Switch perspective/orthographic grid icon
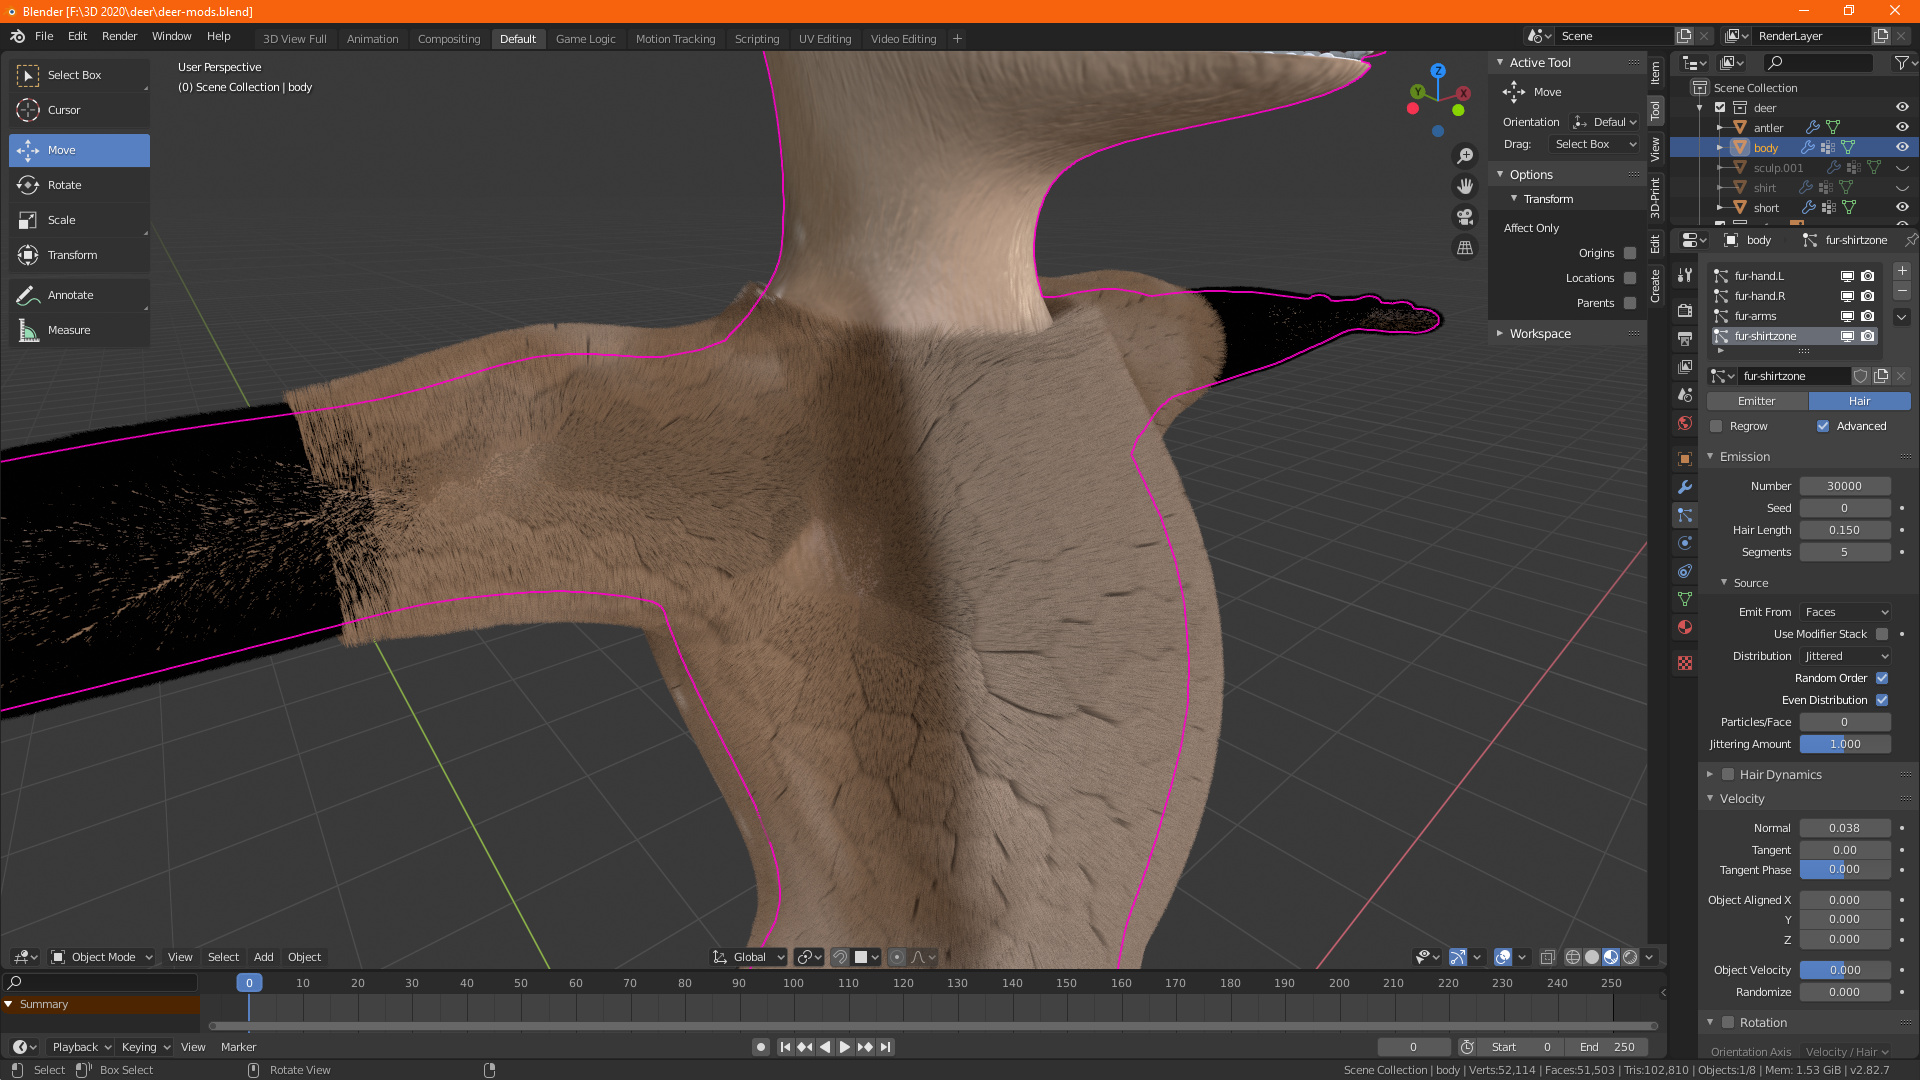Image resolution: width=1920 pixels, height=1080 pixels. (x=1465, y=248)
